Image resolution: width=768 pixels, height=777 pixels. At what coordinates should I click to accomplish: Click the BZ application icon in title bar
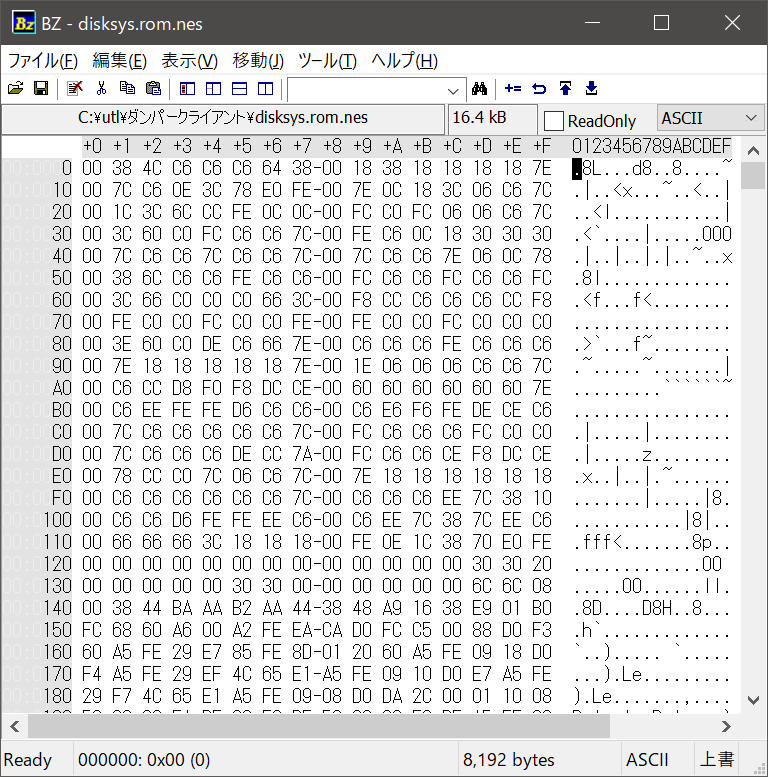click(24, 23)
